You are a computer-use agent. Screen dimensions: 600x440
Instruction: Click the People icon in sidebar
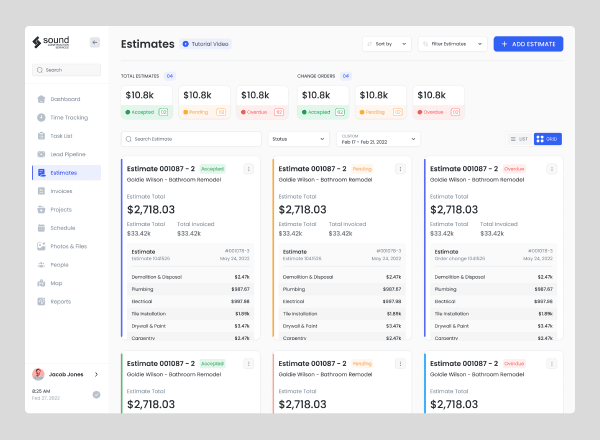coord(41,264)
